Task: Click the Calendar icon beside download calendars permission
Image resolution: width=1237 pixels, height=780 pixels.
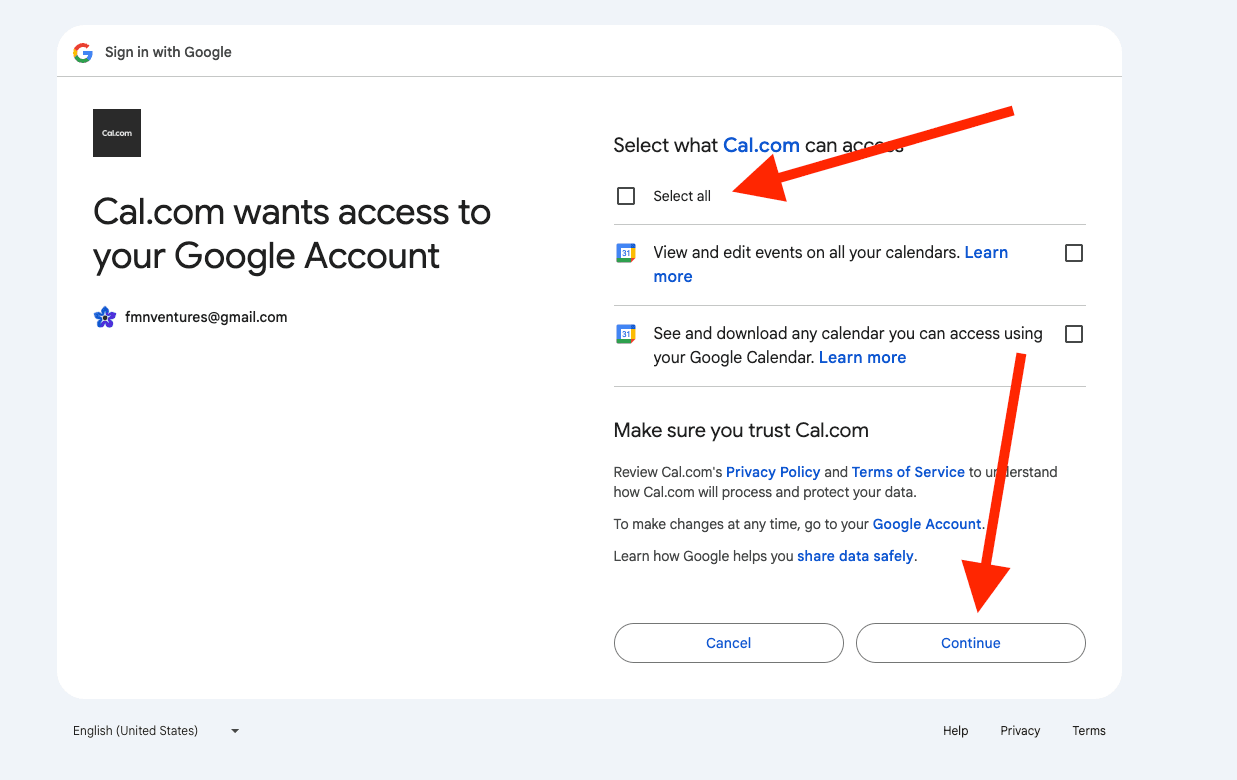Action: [x=625, y=333]
